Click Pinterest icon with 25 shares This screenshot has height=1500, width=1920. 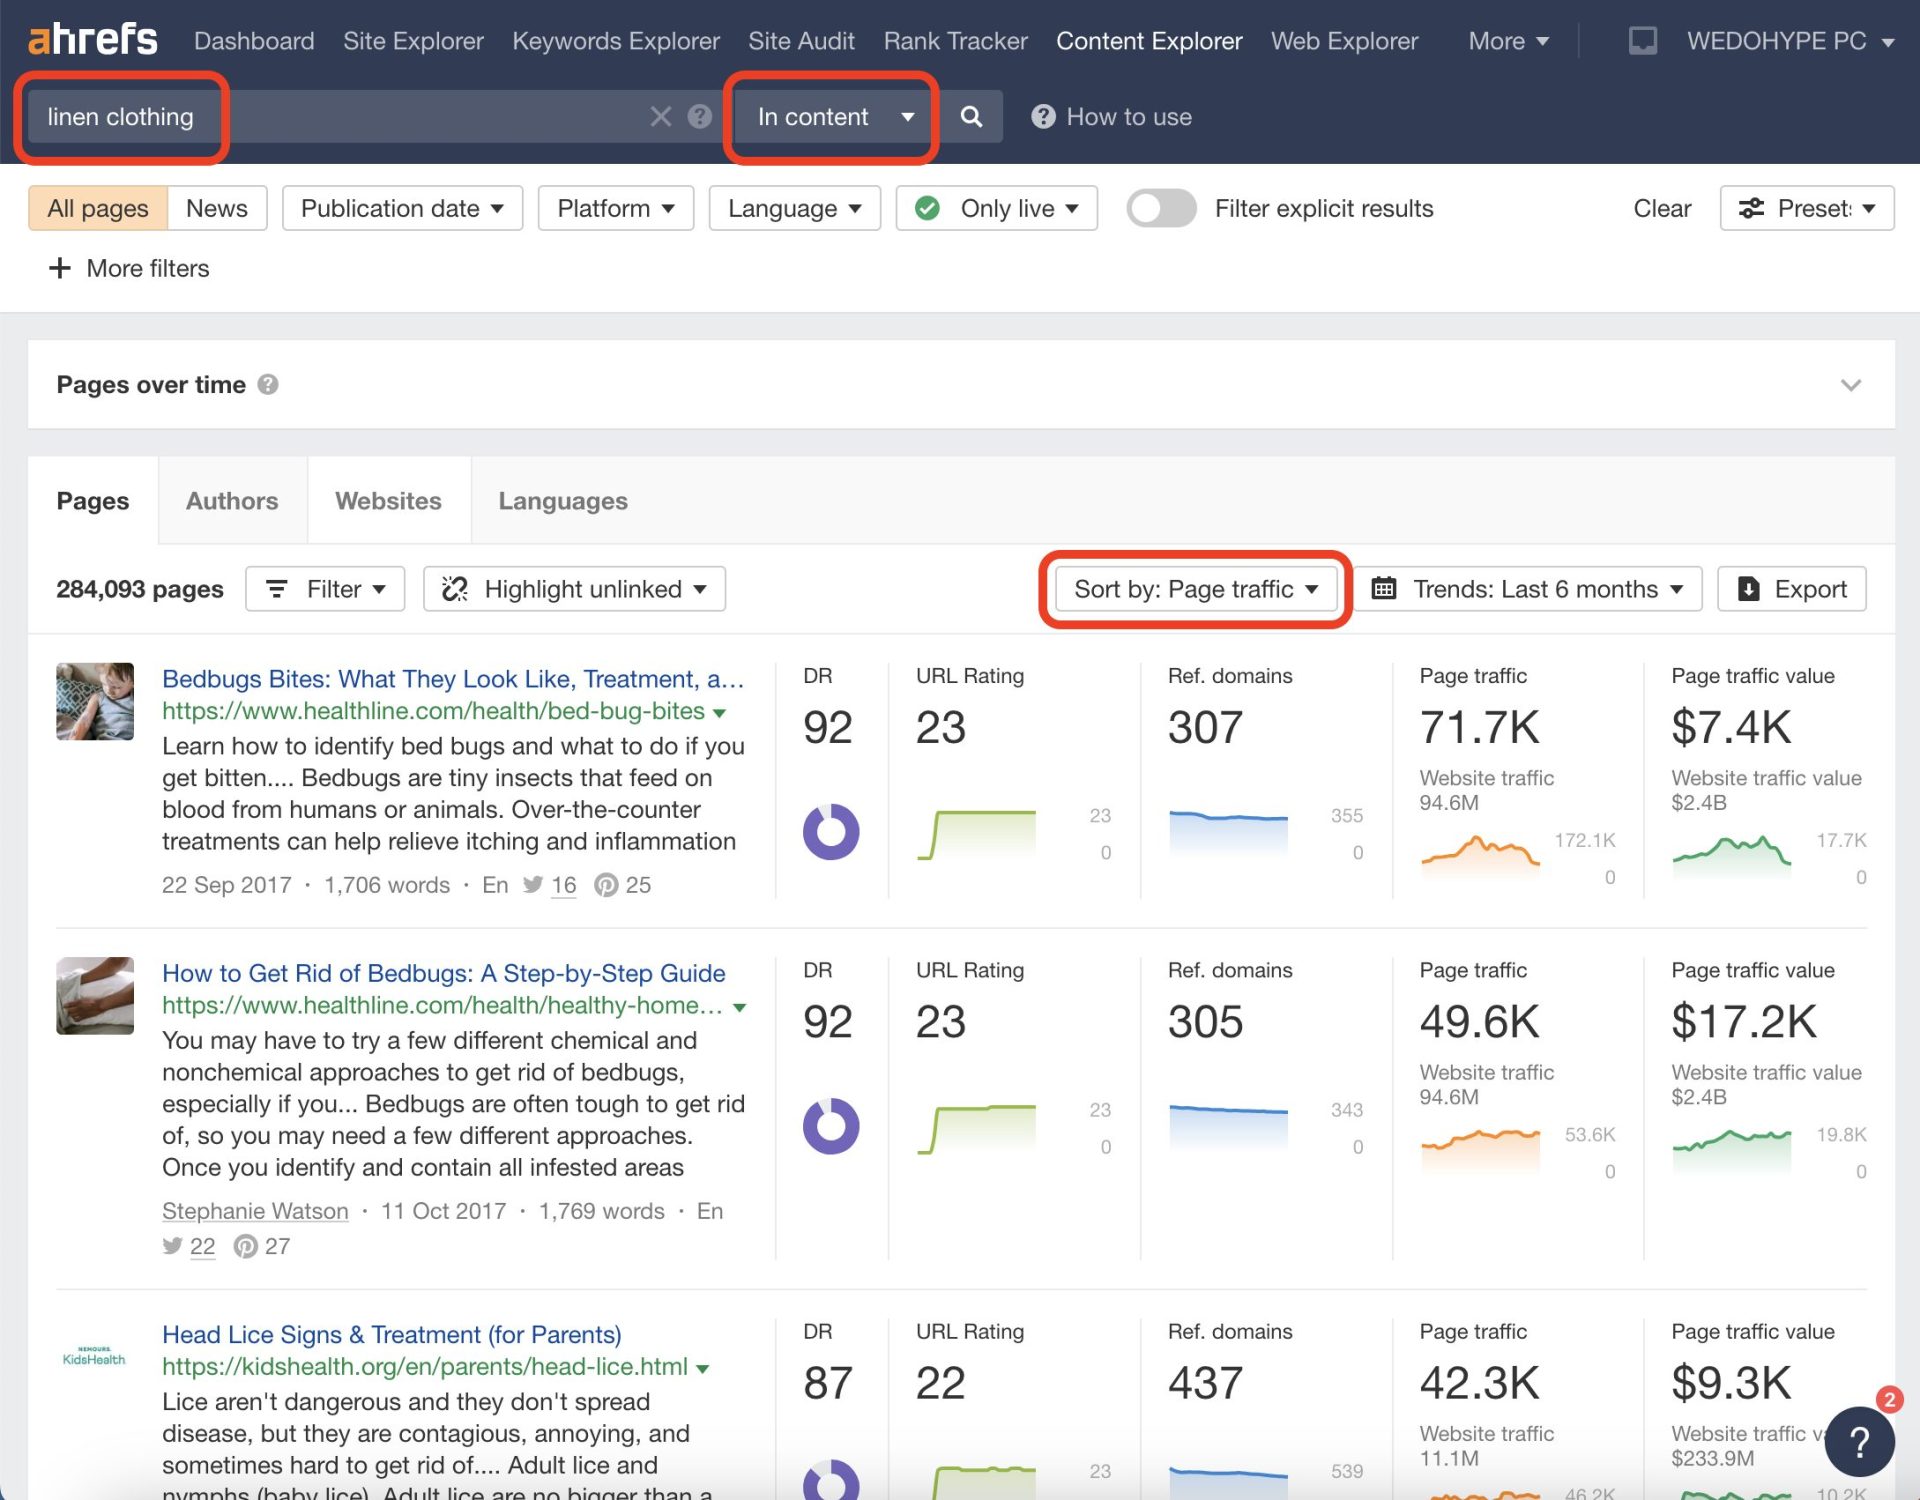click(x=606, y=885)
